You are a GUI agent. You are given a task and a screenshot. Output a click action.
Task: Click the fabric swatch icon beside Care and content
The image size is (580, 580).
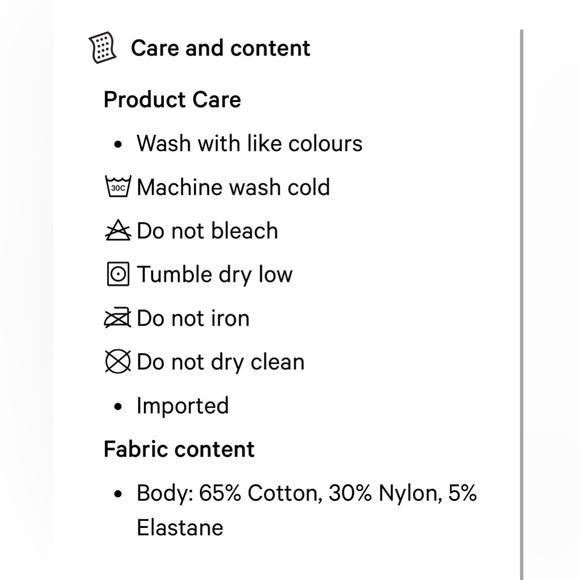click(102, 48)
